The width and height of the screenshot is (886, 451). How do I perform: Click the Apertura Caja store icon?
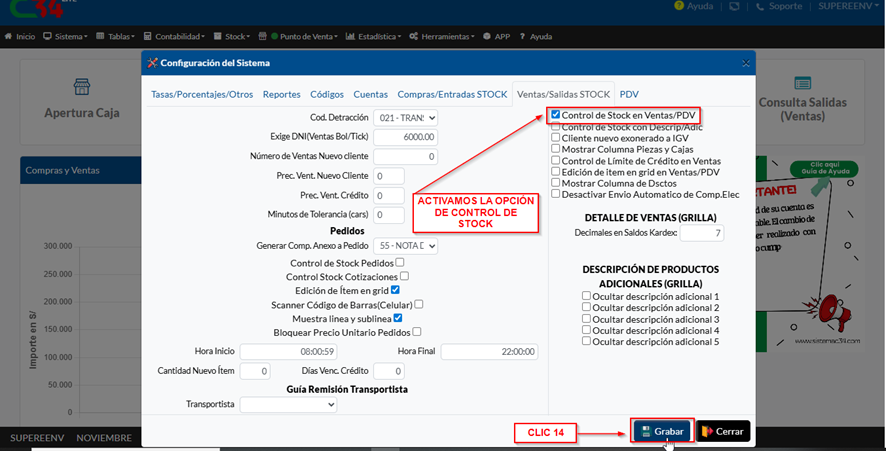[82, 86]
